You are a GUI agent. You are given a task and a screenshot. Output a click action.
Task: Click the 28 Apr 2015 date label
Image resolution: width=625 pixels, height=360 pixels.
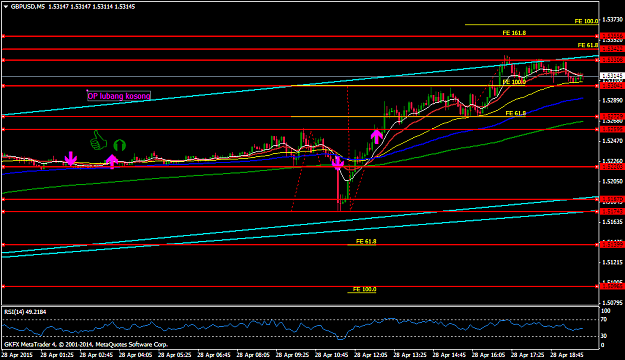pos(17,354)
